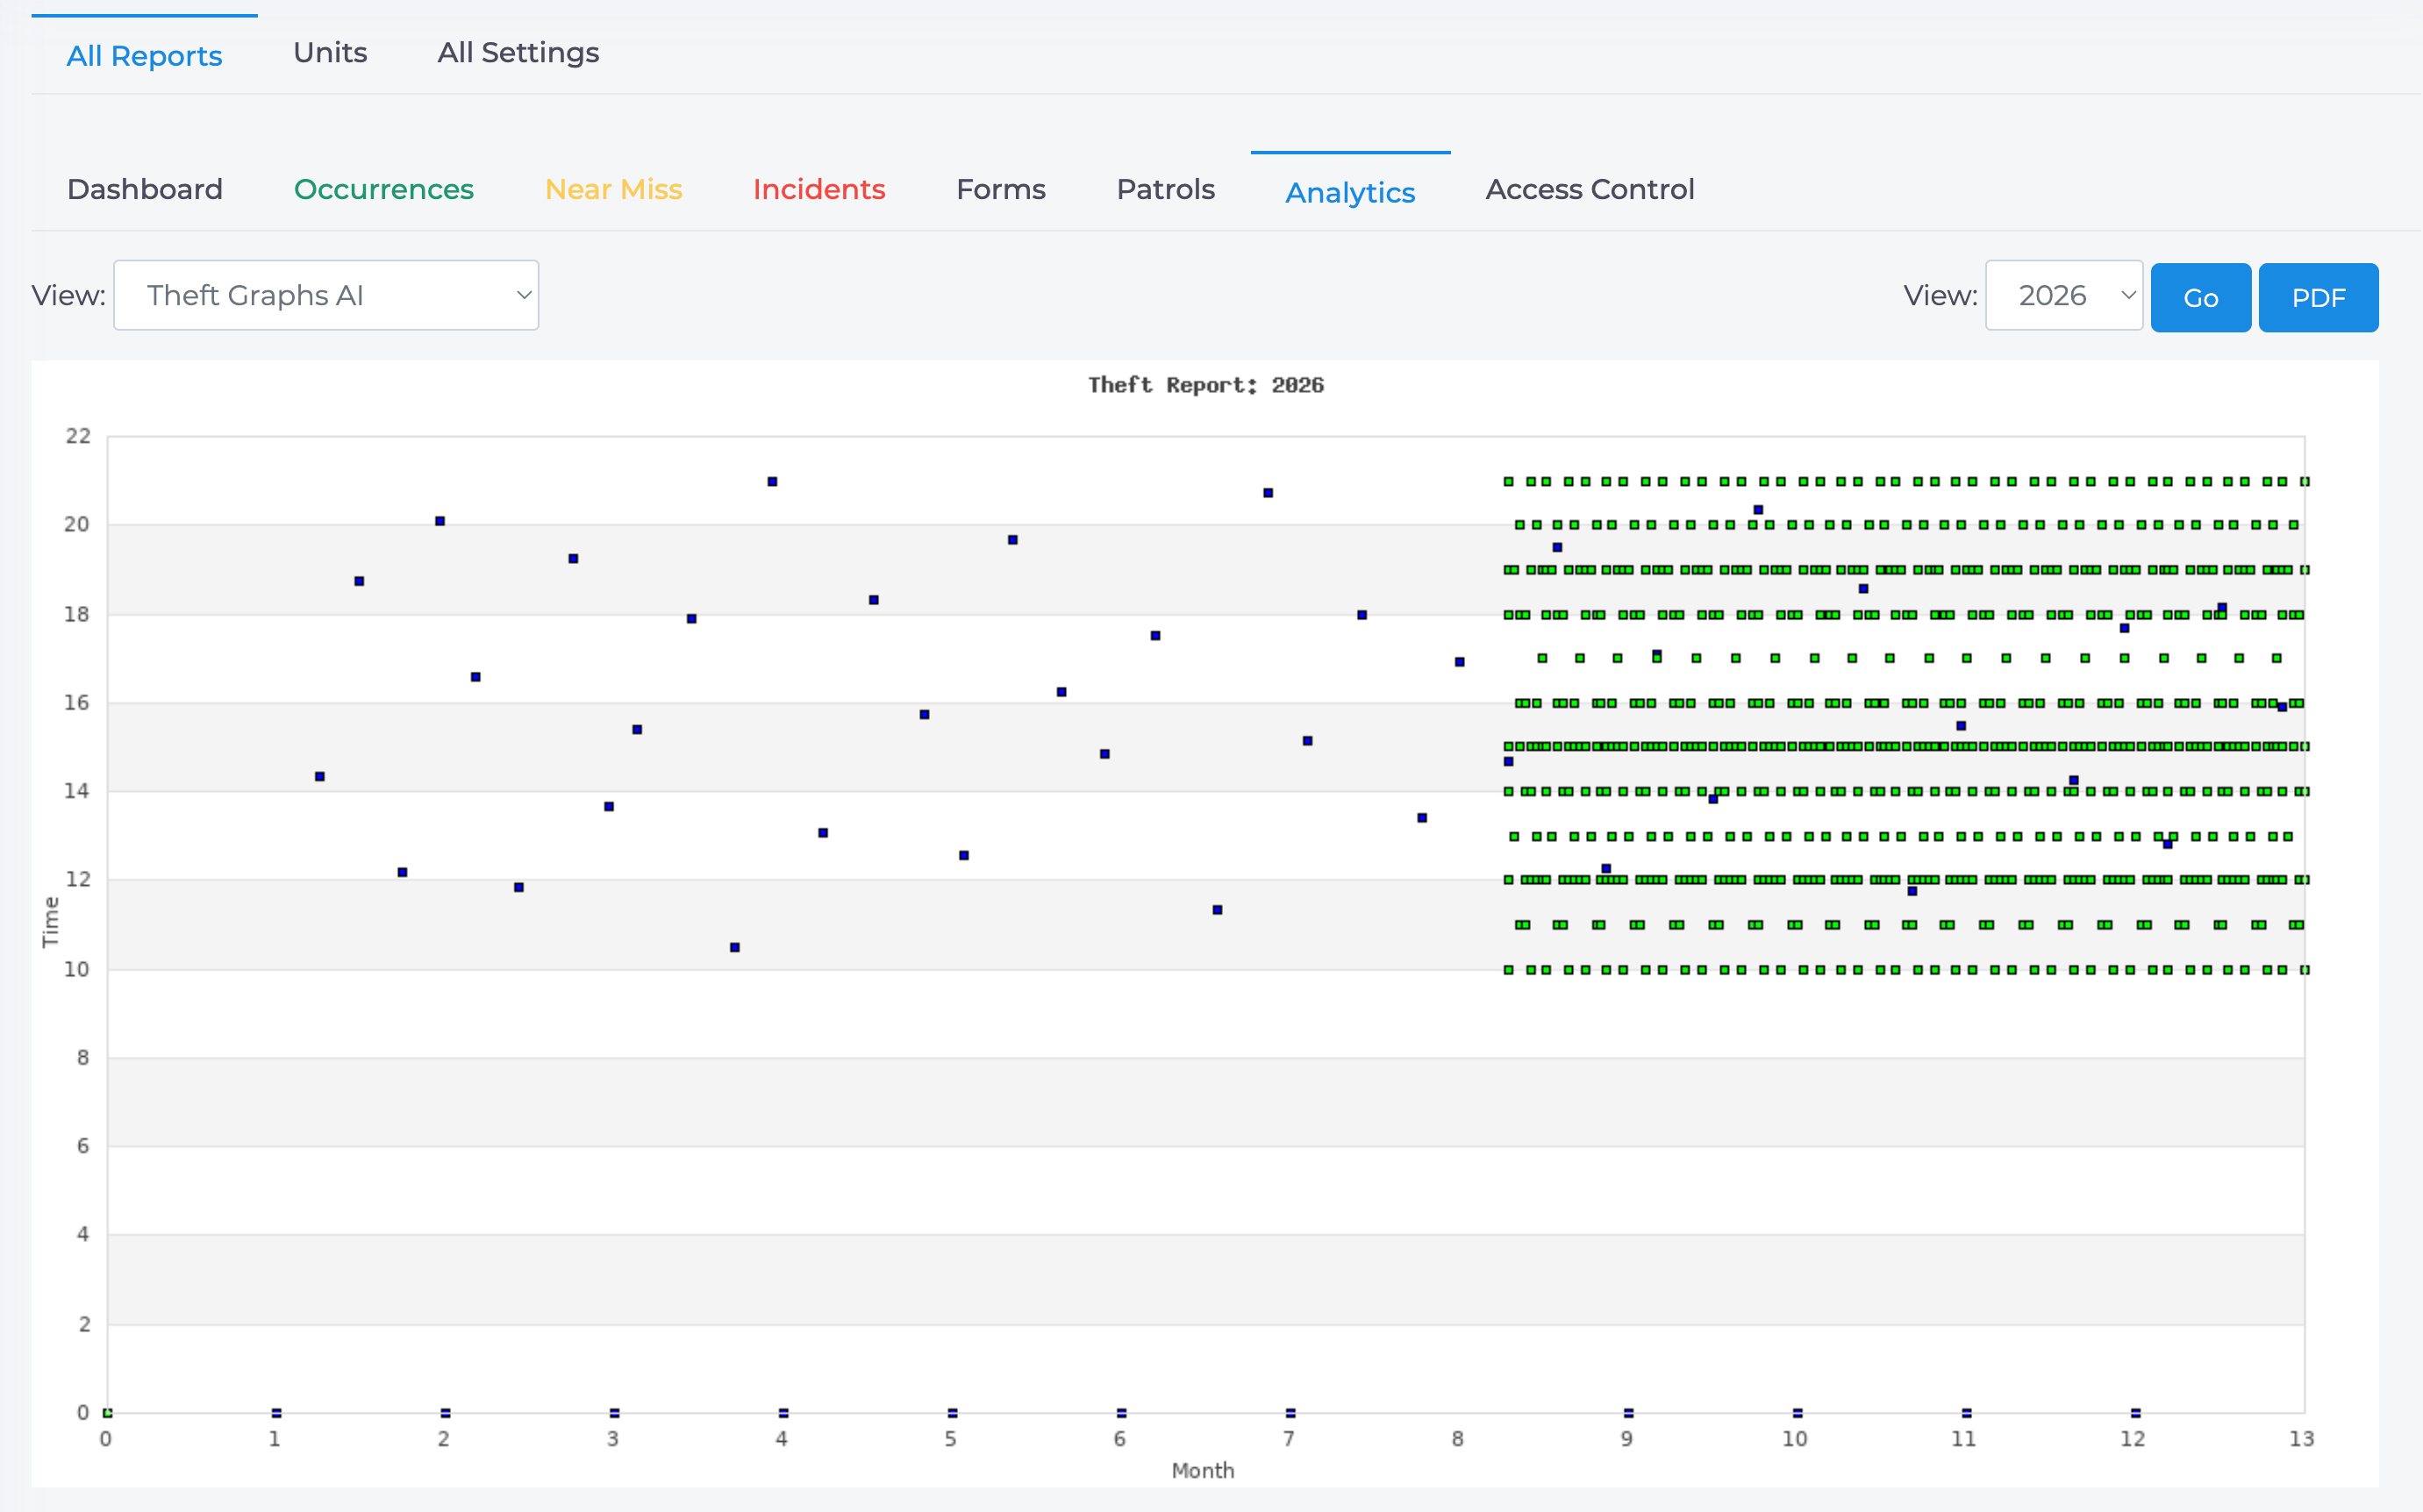Image resolution: width=2423 pixels, height=1512 pixels.
Task: Export the report with the PDF button
Action: coord(2318,297)
